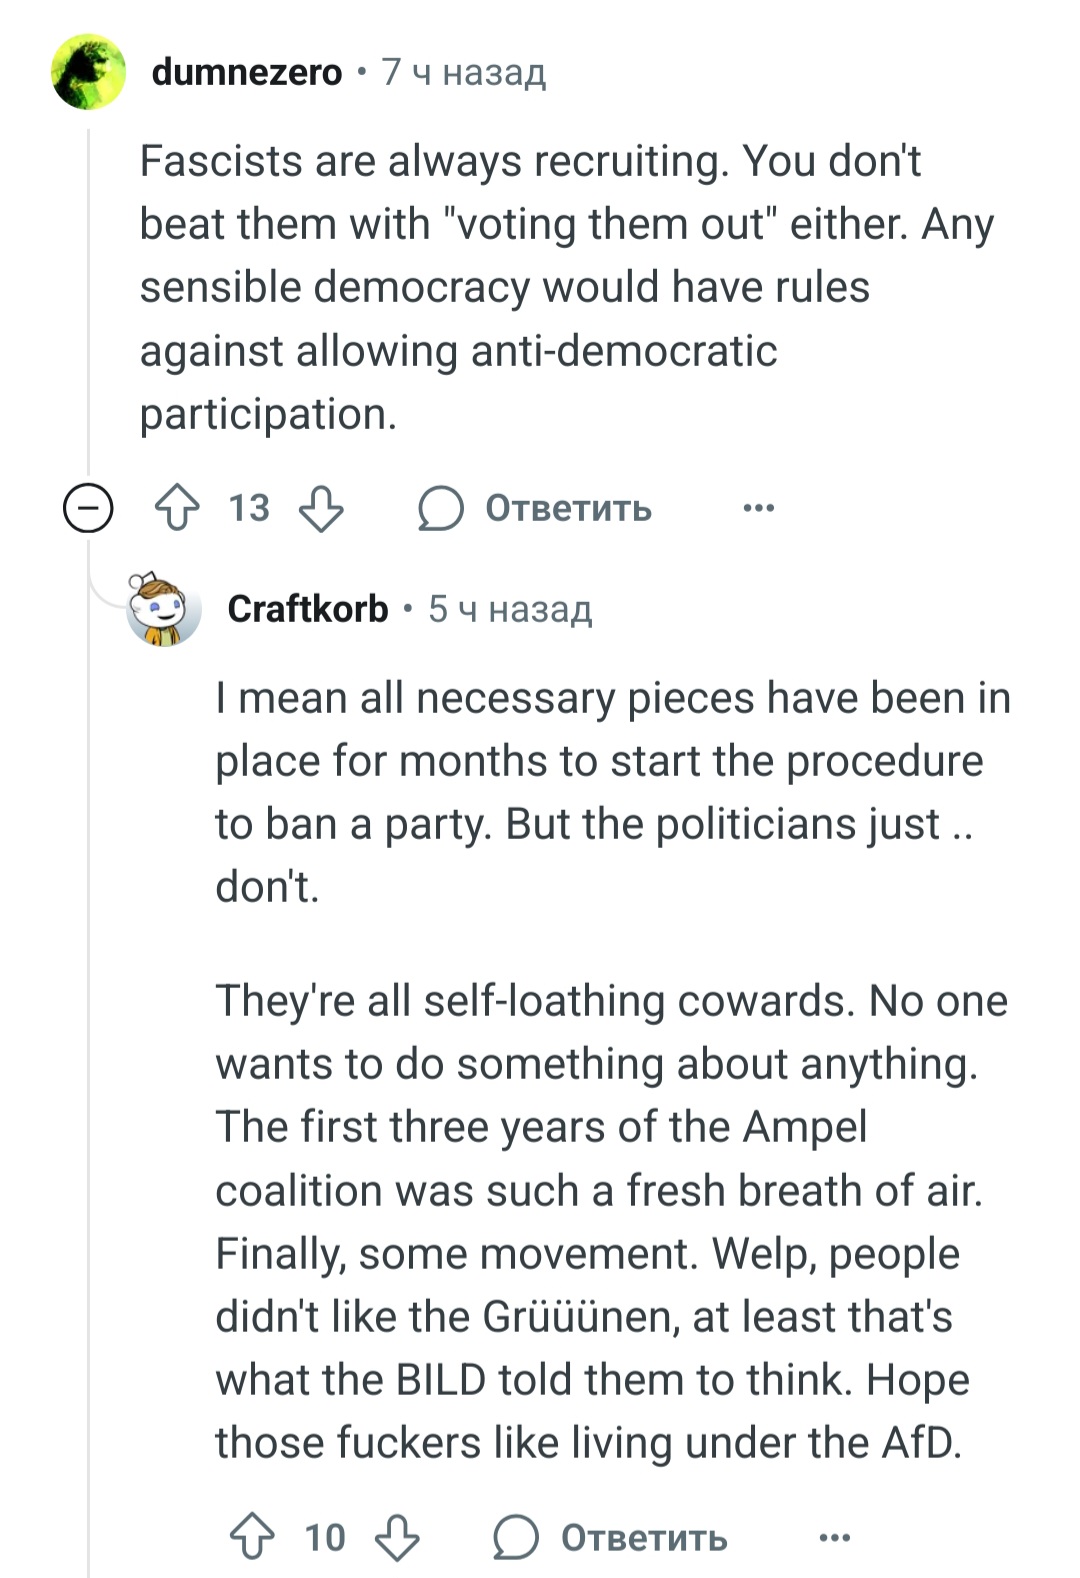1080x1578 pixels.
Task: Downvote dumnezero's comment
Action: 322,508
